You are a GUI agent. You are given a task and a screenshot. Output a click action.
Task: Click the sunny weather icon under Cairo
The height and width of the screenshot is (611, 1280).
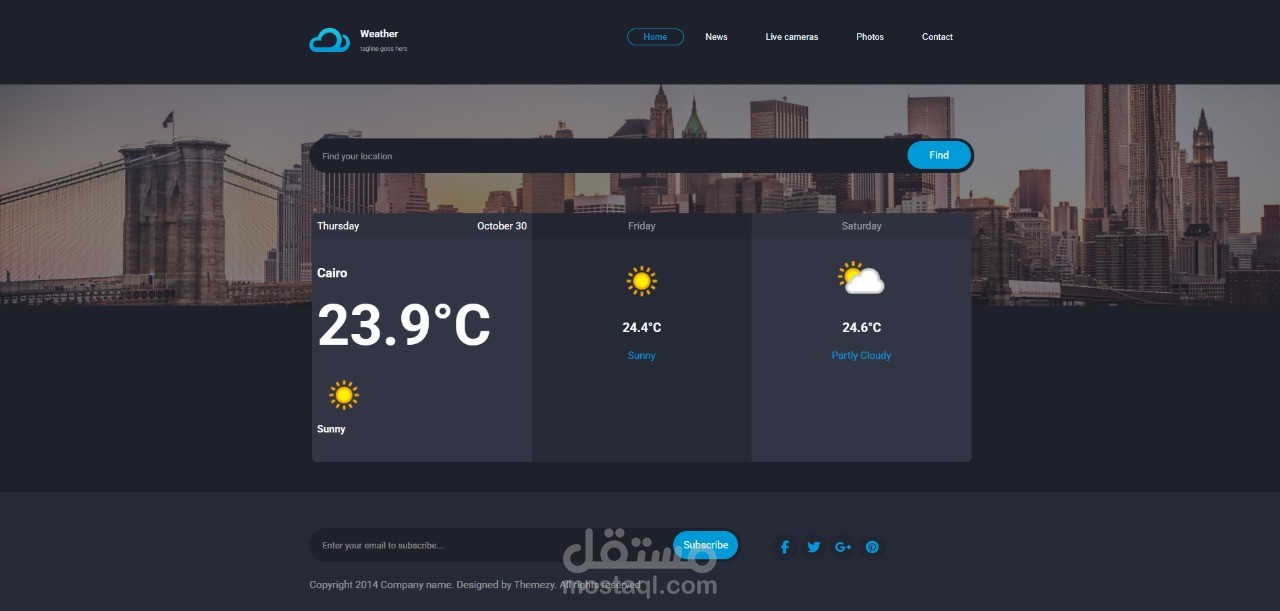tap(343, 394)
